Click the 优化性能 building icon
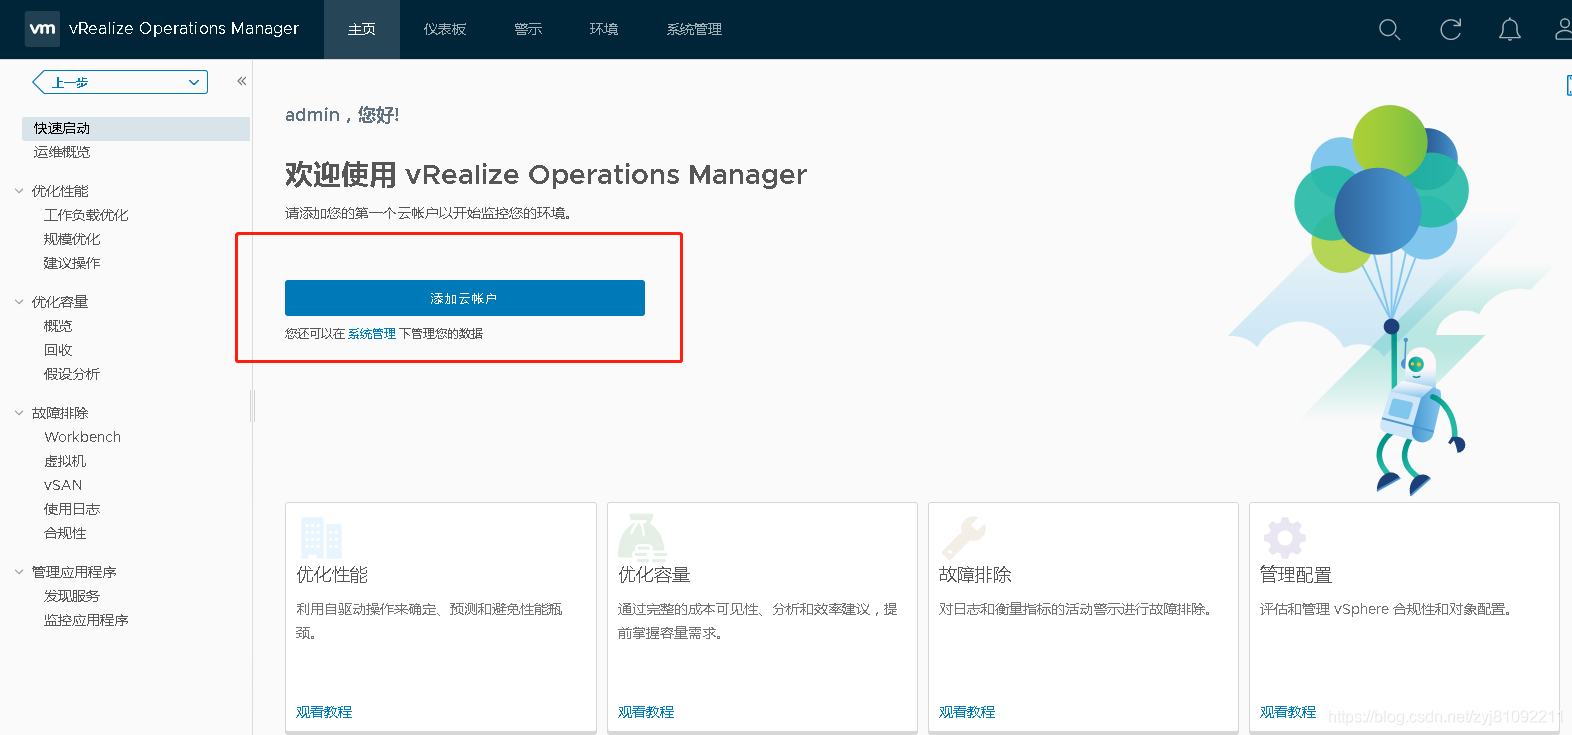This screenshot has height=735, width=1572. (321, 538)
